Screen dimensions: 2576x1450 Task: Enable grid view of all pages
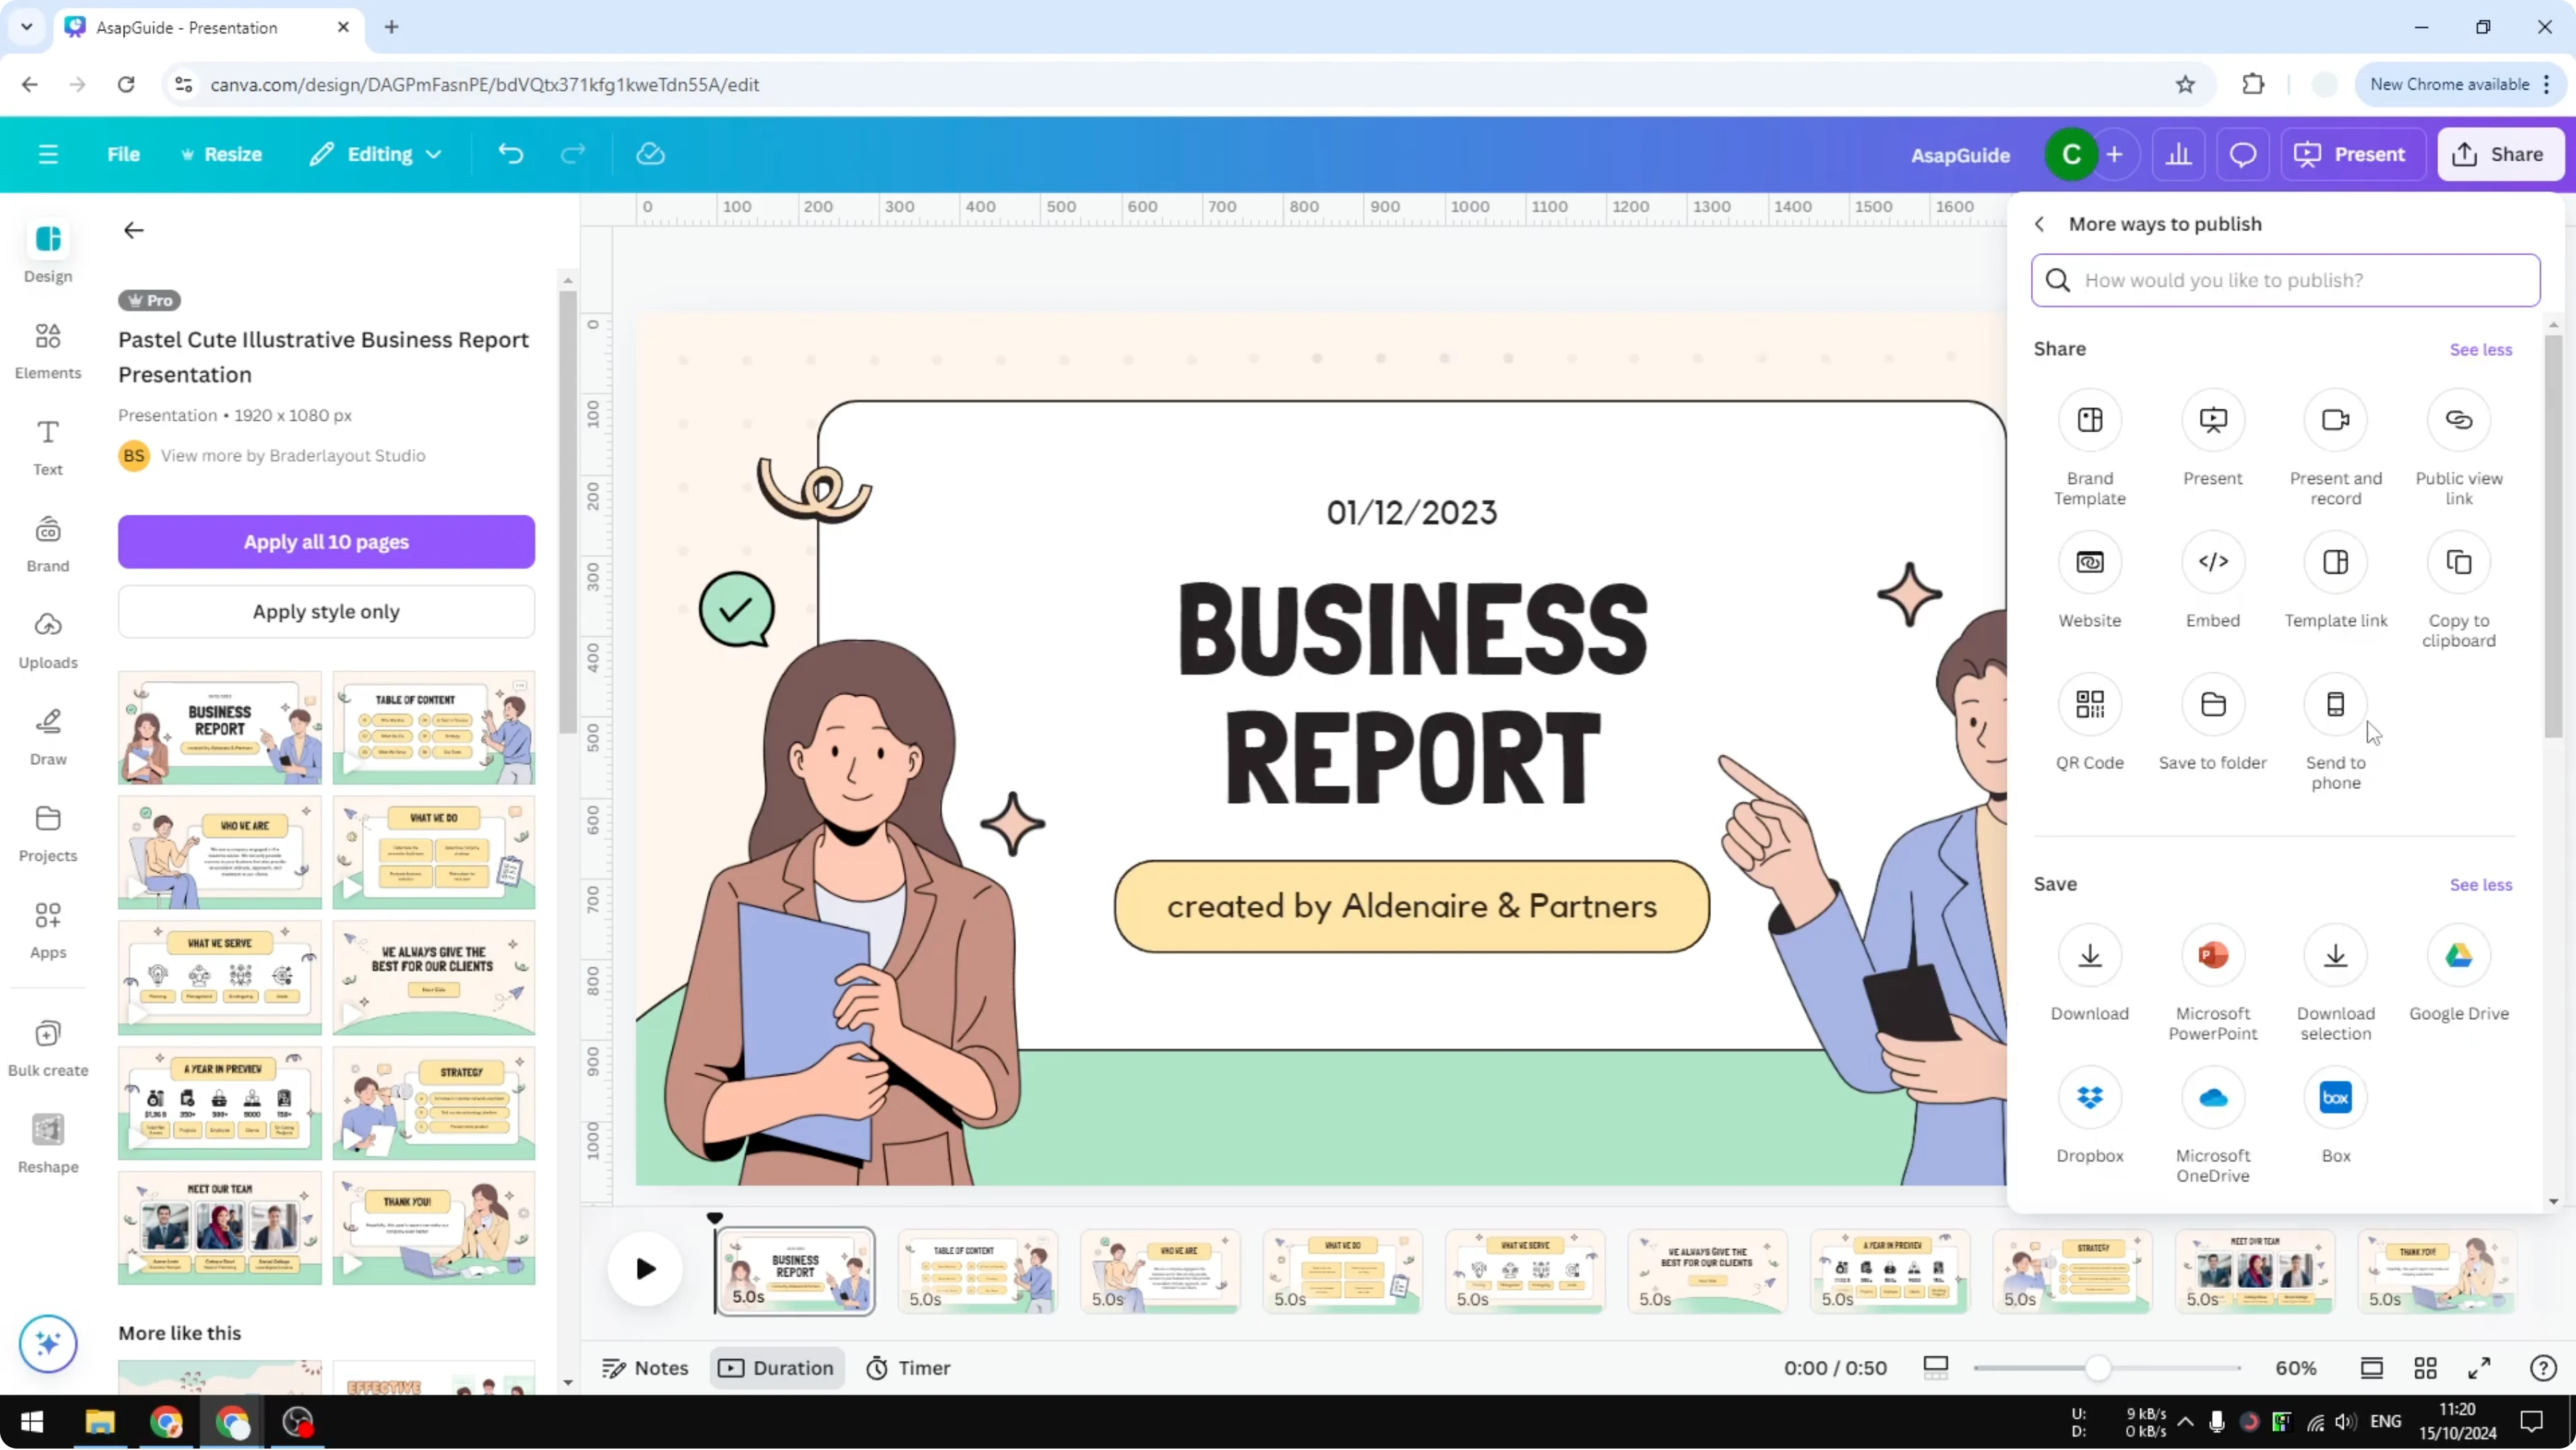click(2427, 1368)
